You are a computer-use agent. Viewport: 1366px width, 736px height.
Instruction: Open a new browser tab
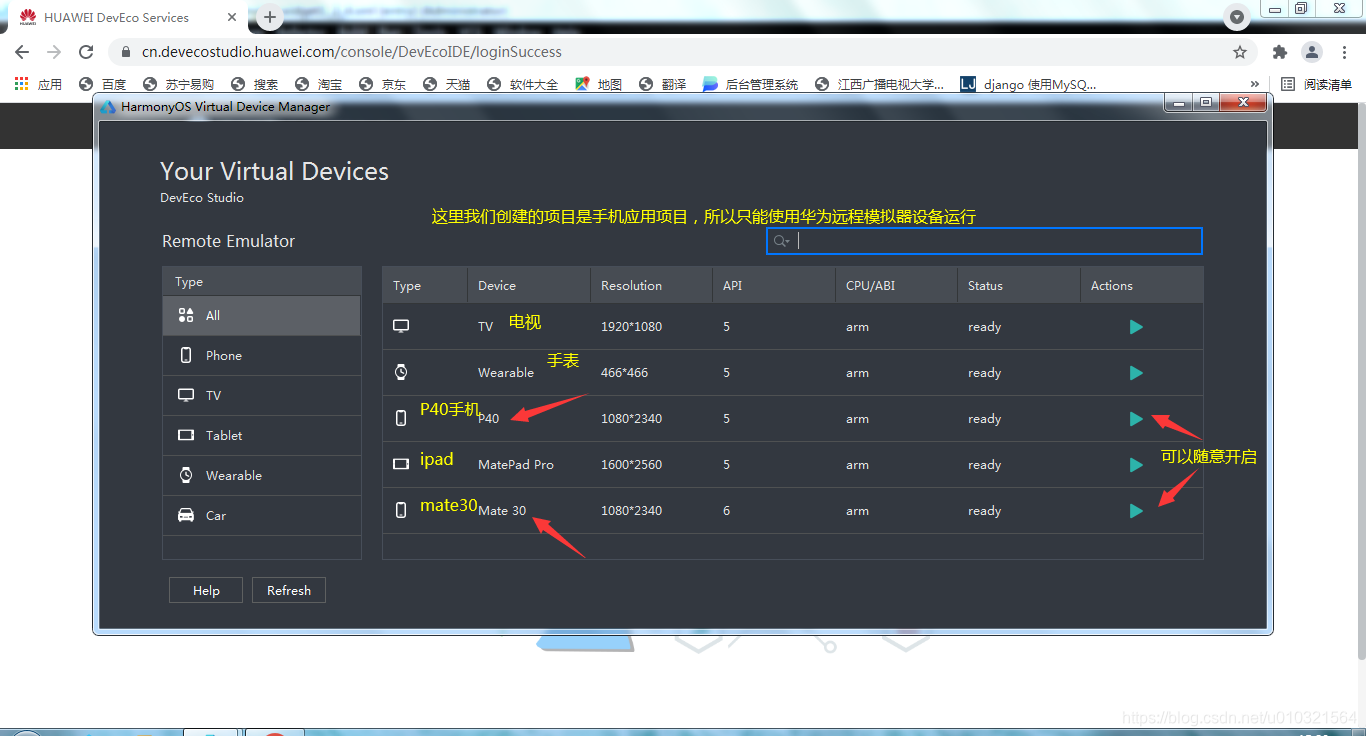tap(269, 17)
